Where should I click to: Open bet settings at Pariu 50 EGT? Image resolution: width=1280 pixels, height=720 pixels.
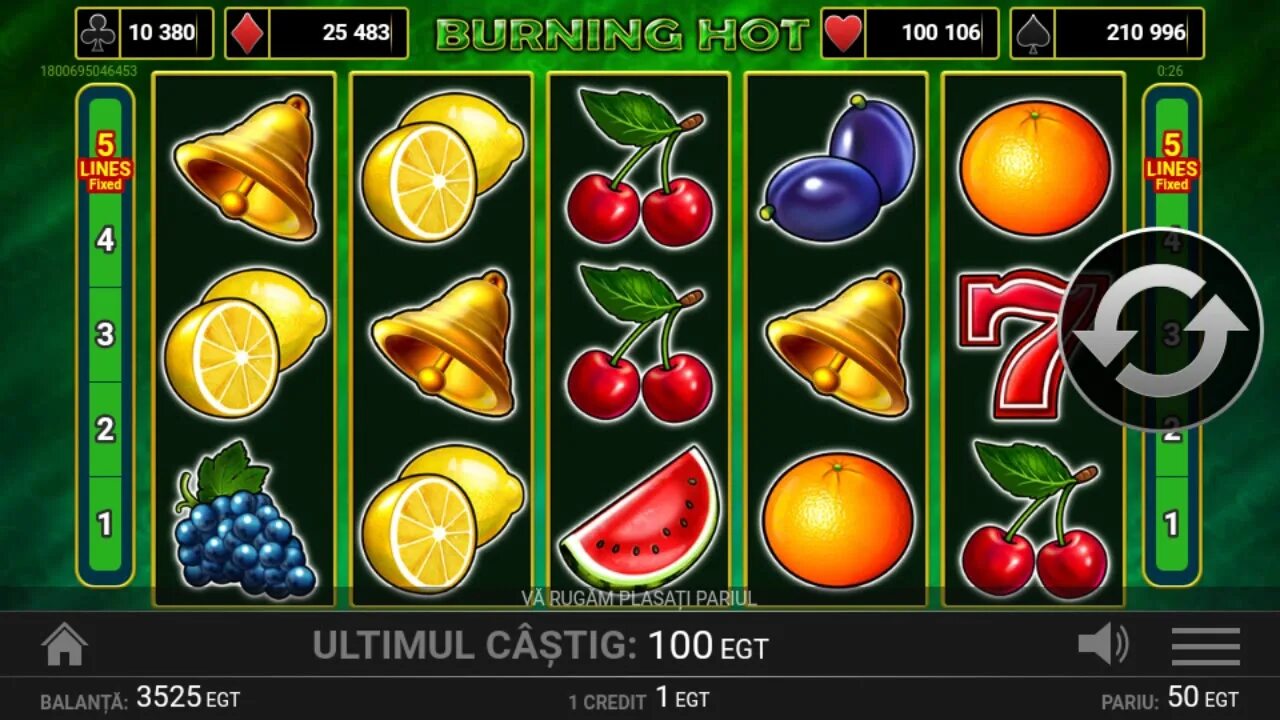(x=1170, y=699)
